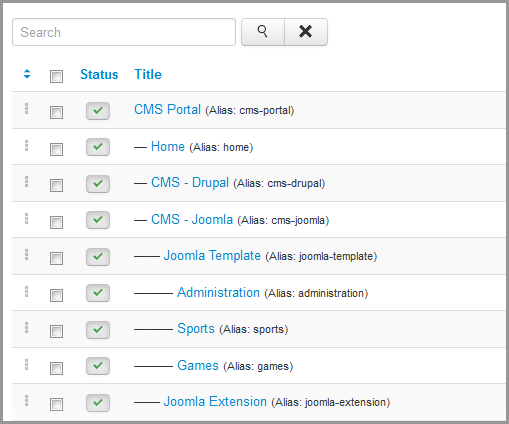The width and height of the screenshot is (509, 424).
Task: Clear the search with X button
Action: click(x=306, y=32)
